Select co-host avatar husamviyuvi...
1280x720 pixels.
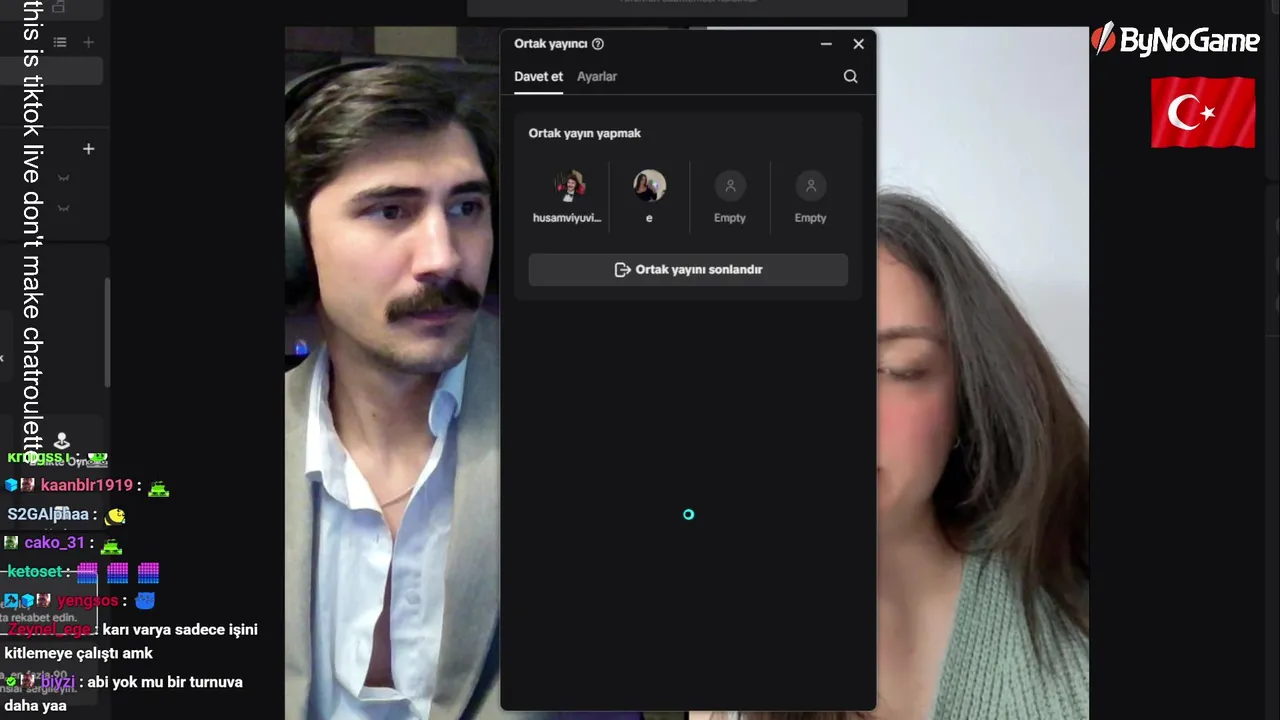(569, 185)
